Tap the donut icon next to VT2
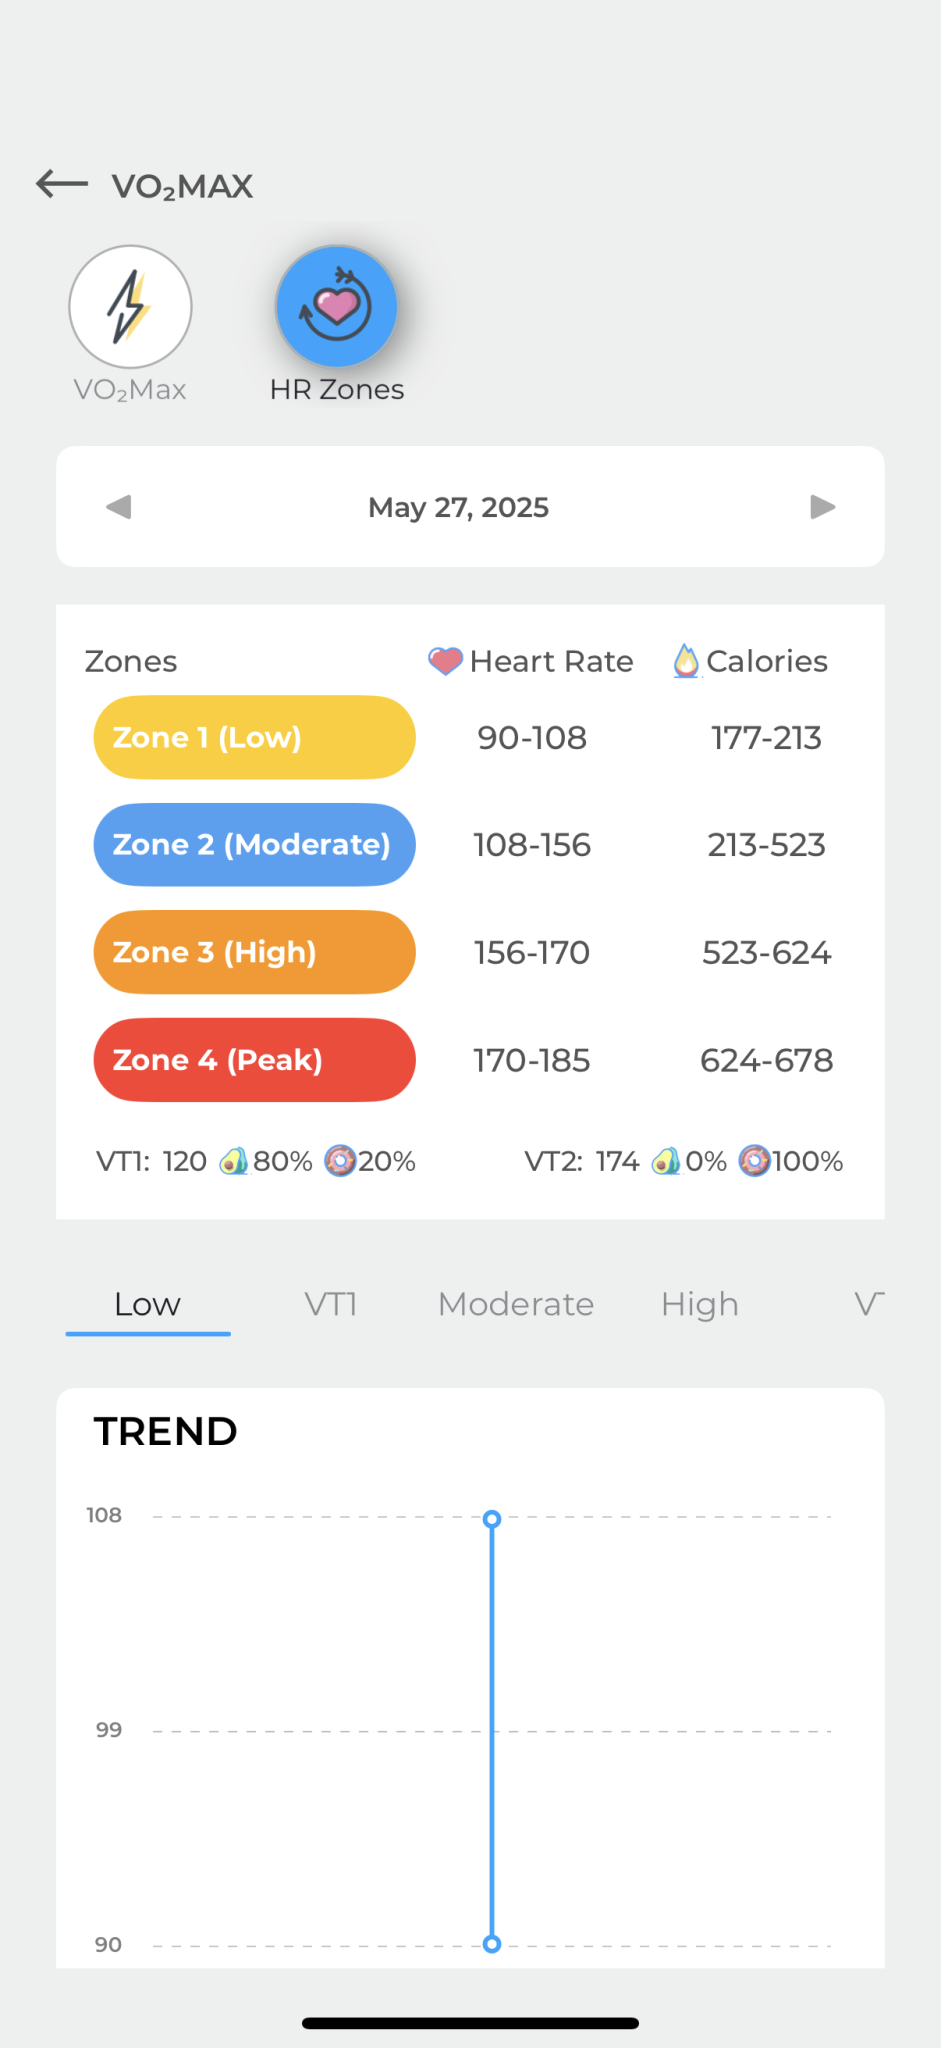The width and height of the screenshot is (941, 2048). pos(754,1161)
